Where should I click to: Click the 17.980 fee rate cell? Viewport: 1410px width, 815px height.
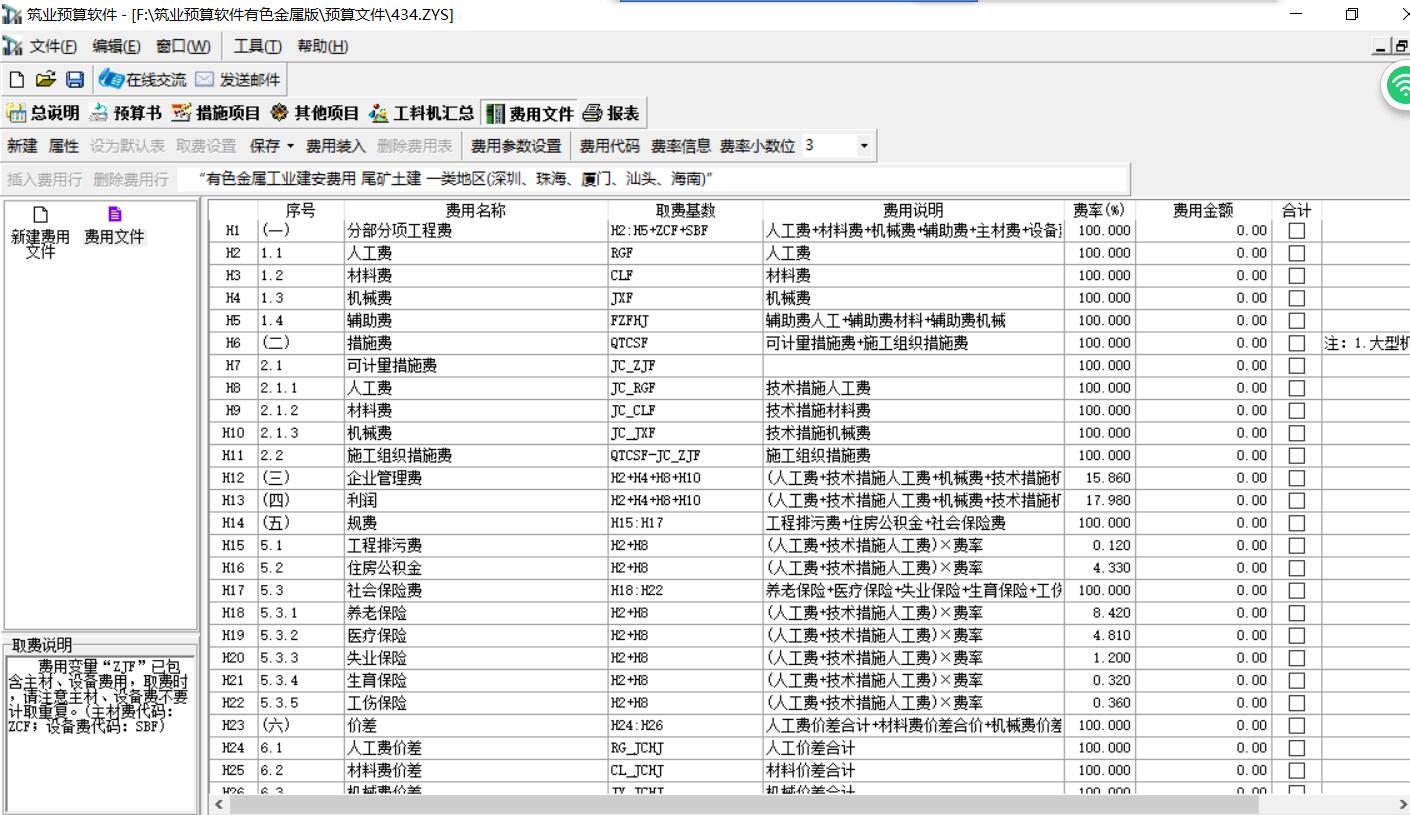(1099, 500)
